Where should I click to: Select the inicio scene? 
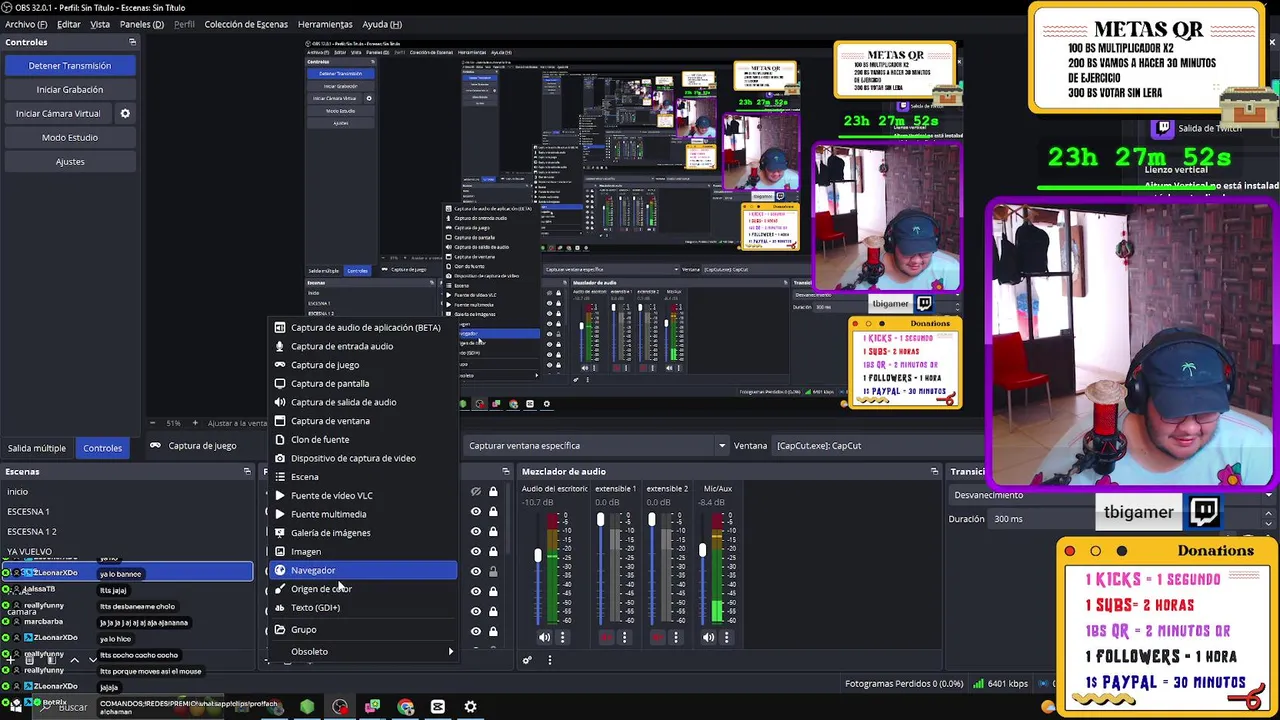(126, 491)
